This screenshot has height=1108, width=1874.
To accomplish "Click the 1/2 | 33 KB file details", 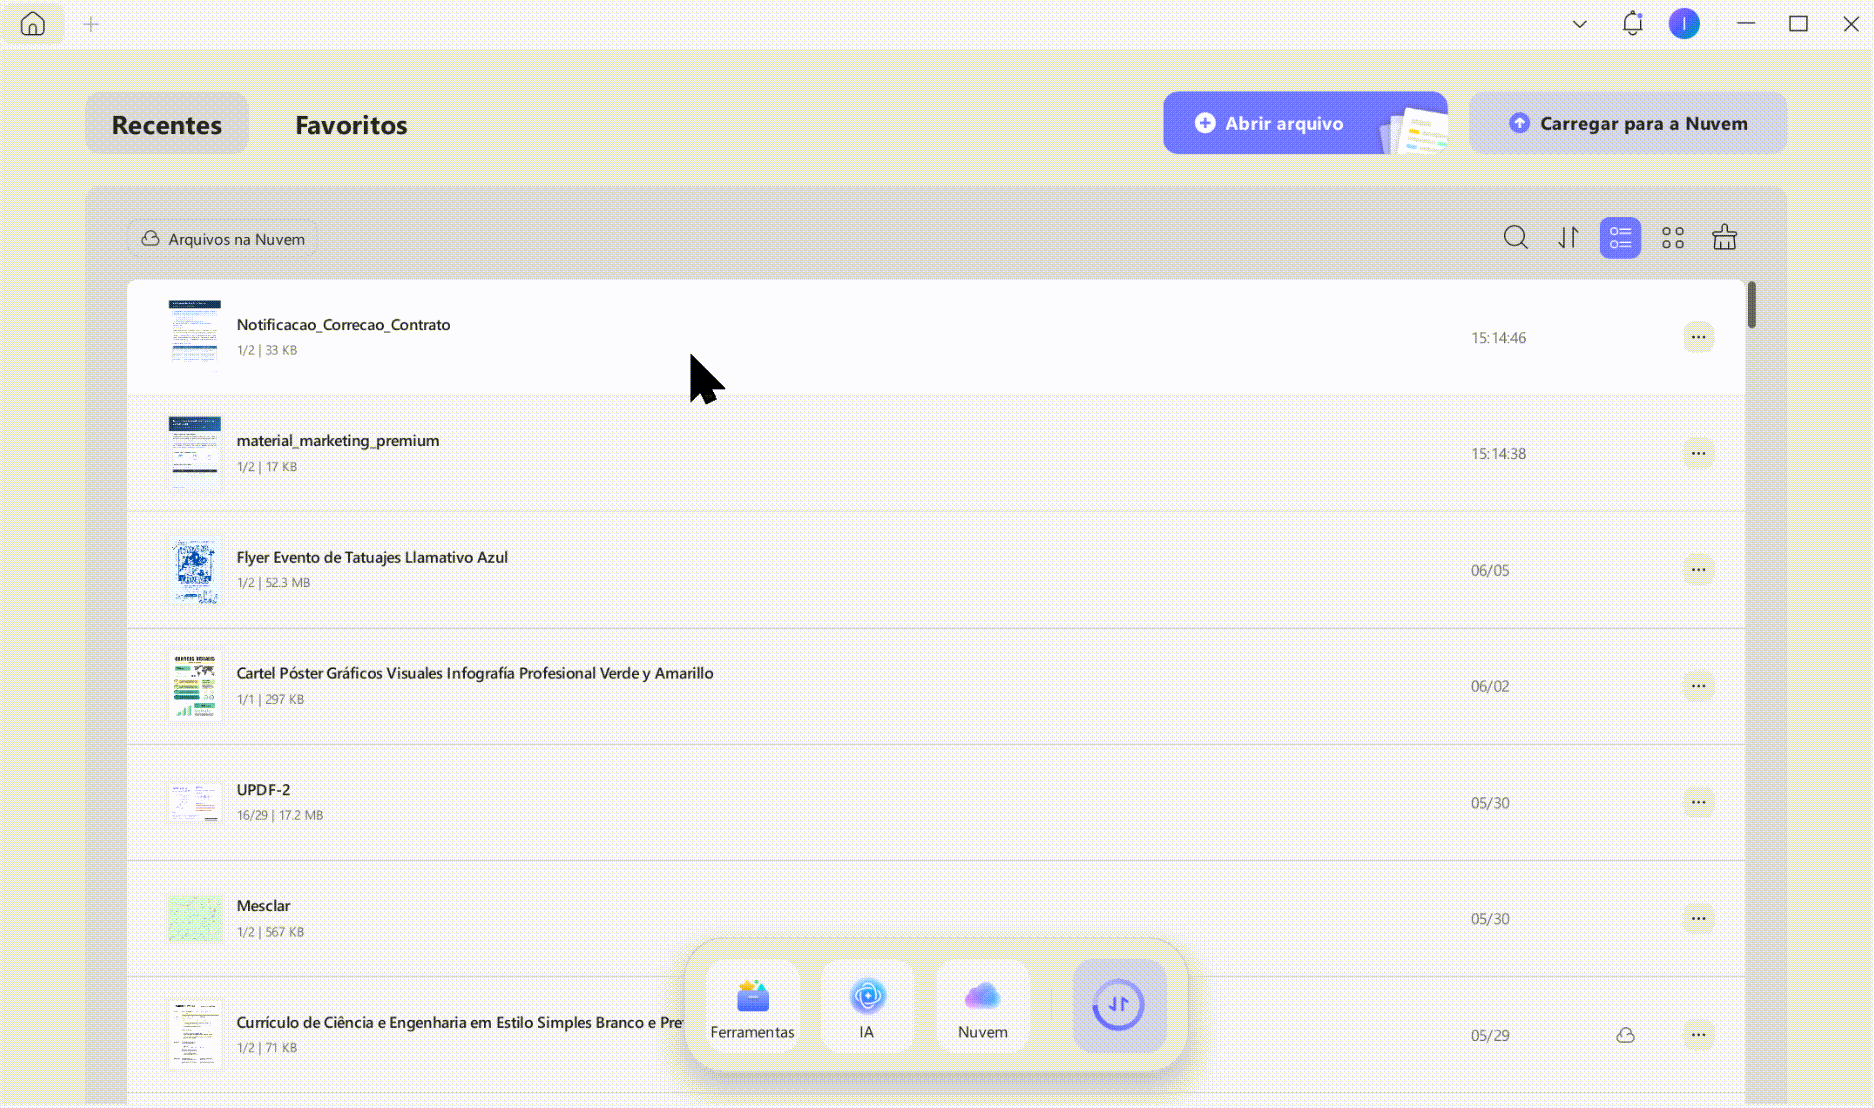I will pyautogui.click(x=267, y=351).
